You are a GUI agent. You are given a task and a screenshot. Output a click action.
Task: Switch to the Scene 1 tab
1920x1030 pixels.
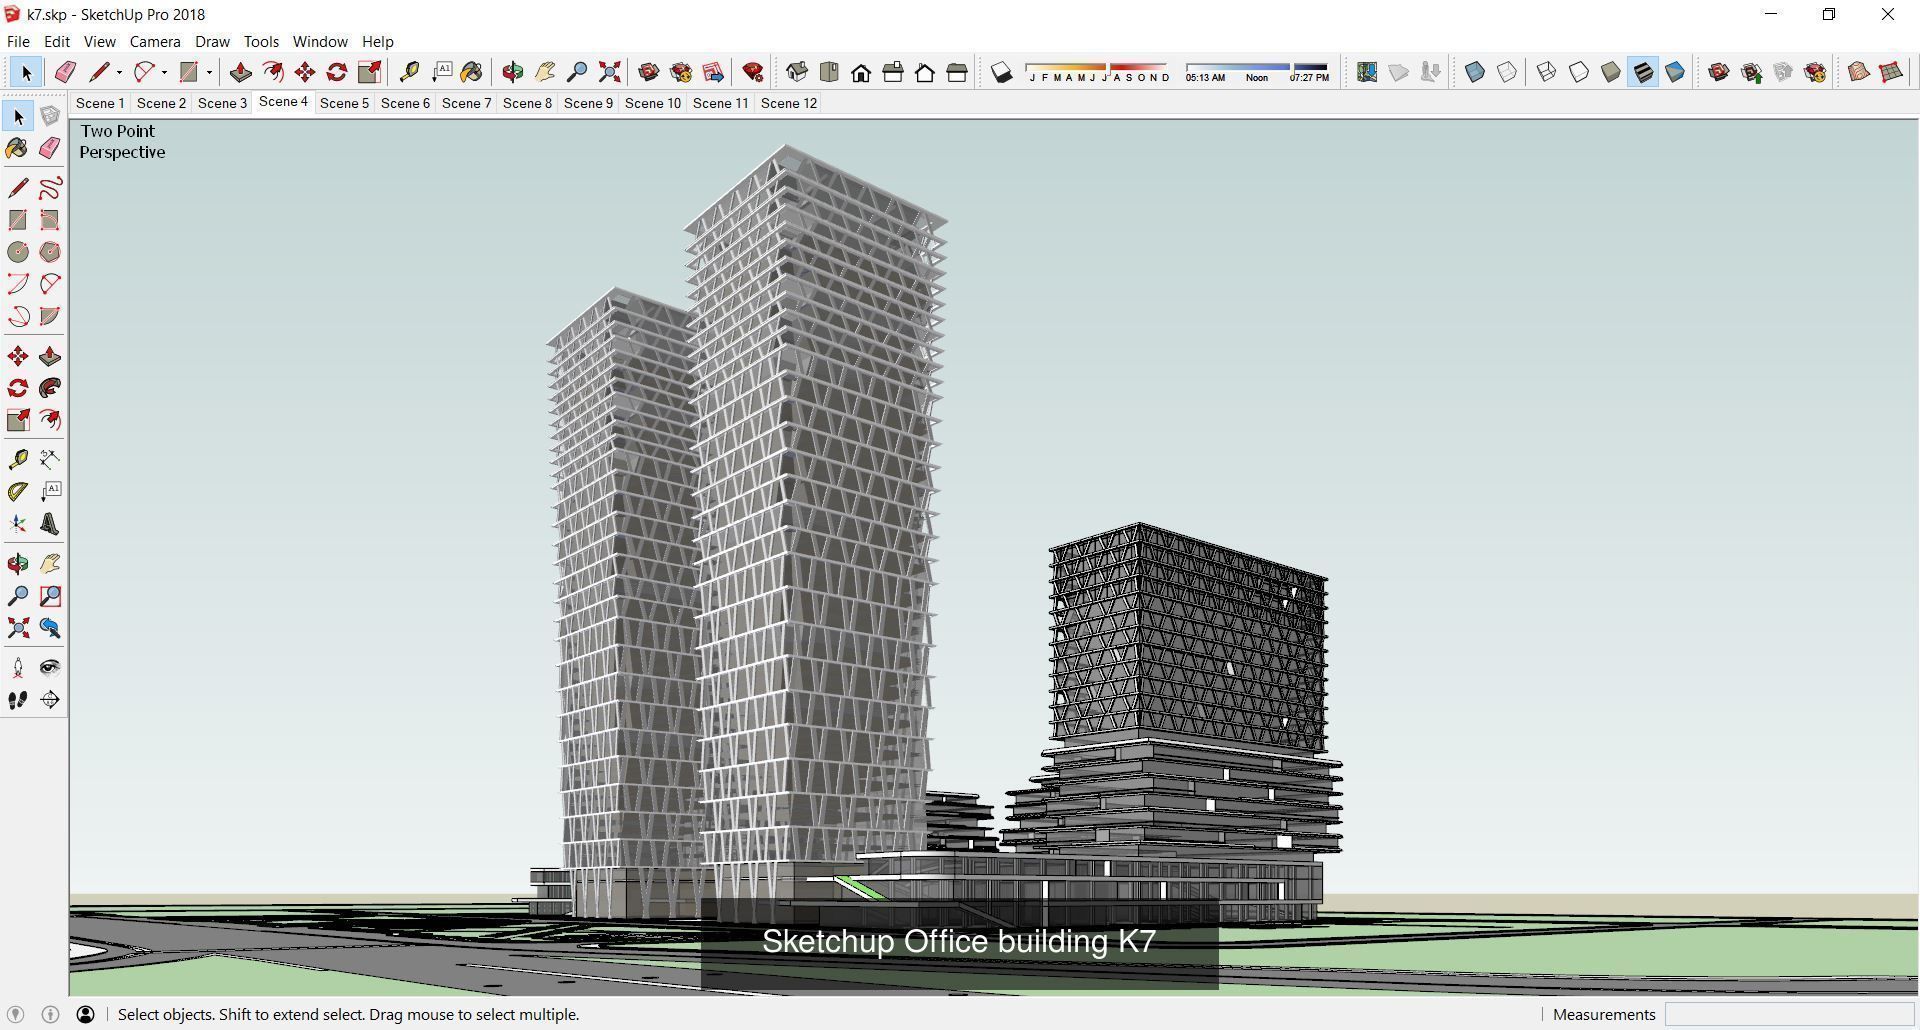click(x=100, y=103)
